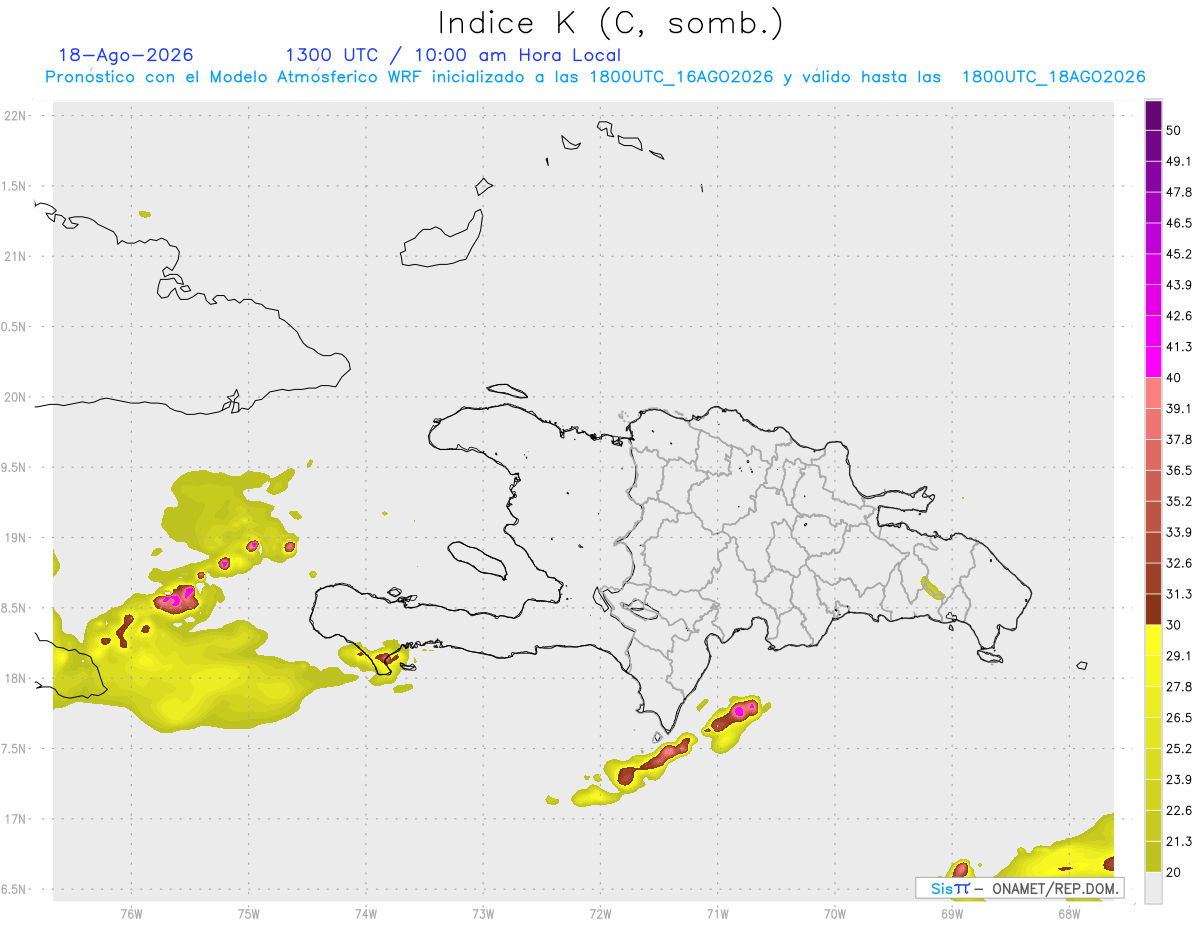
Task: Click the colorbar value 39.1
Action: click(x=1180, y=409)
